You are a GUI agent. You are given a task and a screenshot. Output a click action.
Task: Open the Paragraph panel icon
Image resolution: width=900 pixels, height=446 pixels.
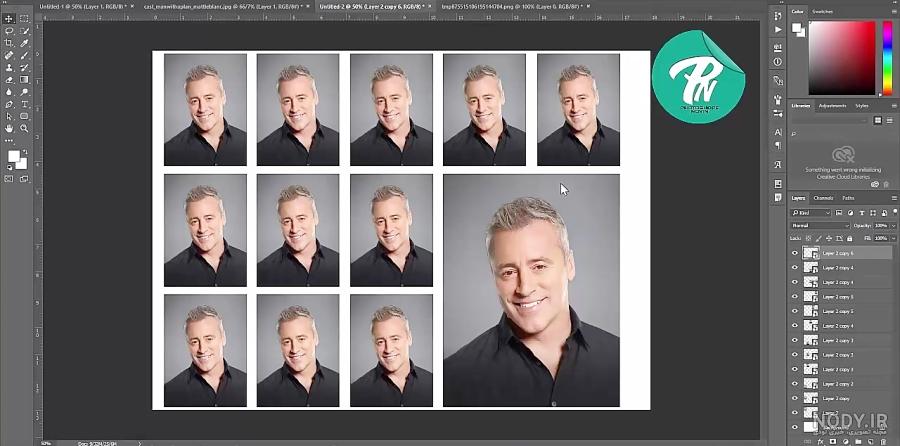click(x=778, y=145)
